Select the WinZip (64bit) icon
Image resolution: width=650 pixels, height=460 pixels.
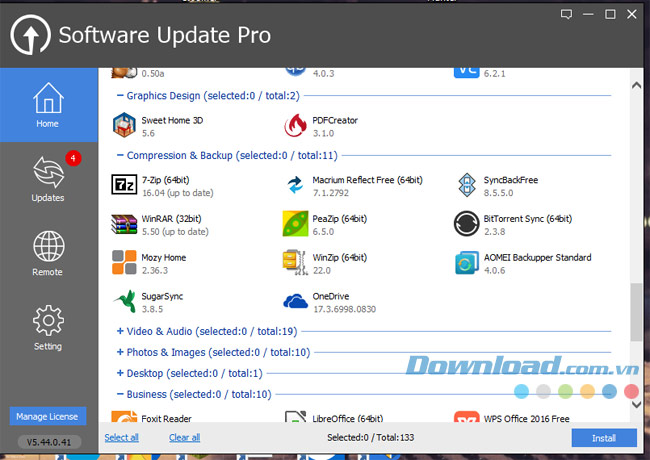point(295,262)
